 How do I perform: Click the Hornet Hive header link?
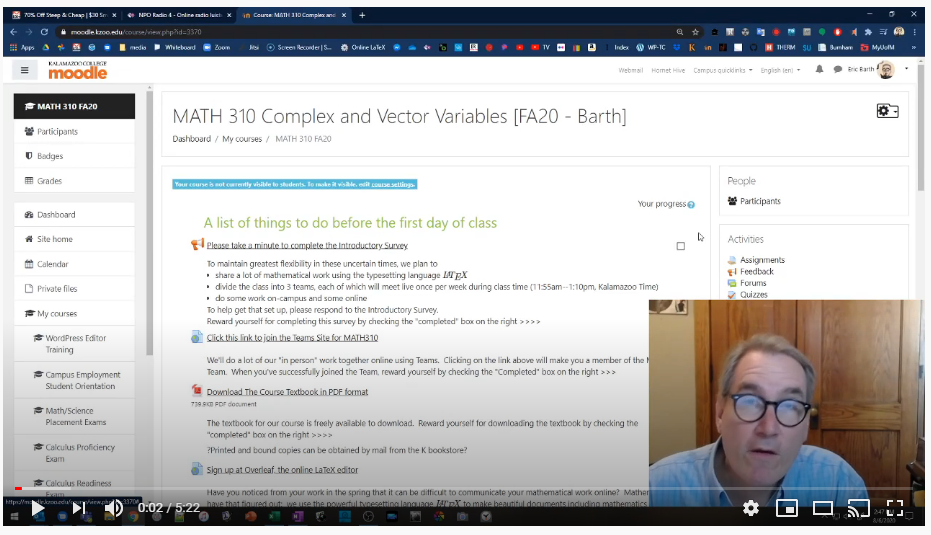pos(668,70)
